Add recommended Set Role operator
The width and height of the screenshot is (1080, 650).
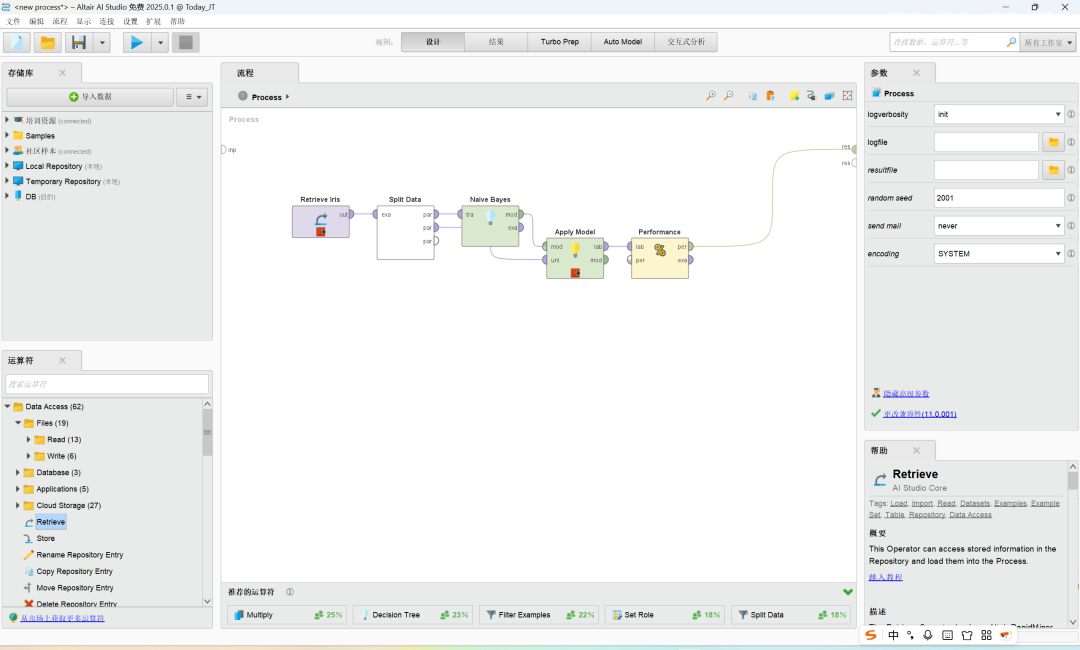[665, 615]
